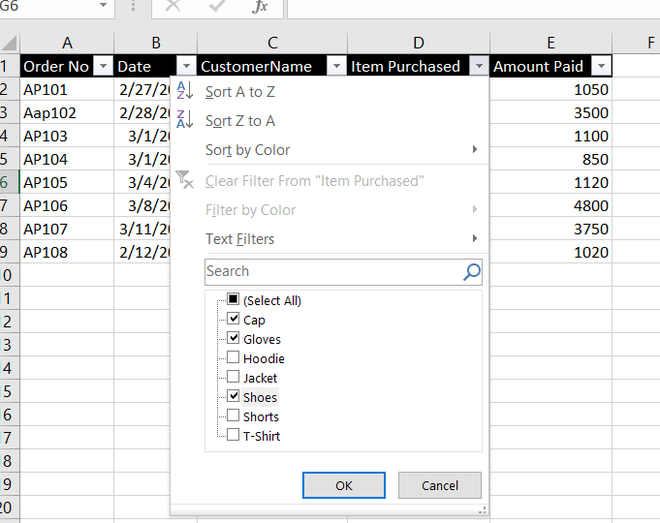The height and width of the screenshot is (523, 660).
Task: Enable the T-Shirt filter checkbox
Action: [233, 435]
